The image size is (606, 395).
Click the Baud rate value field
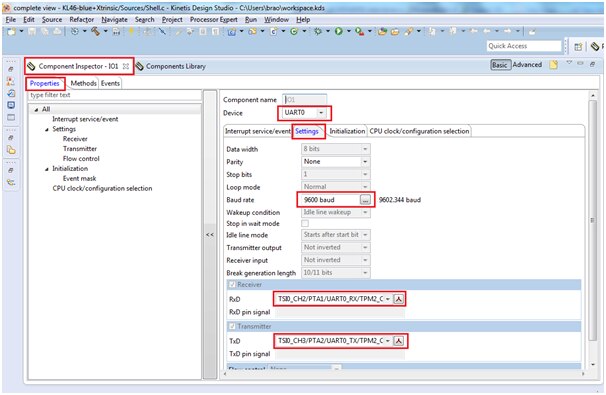point(330,200)
